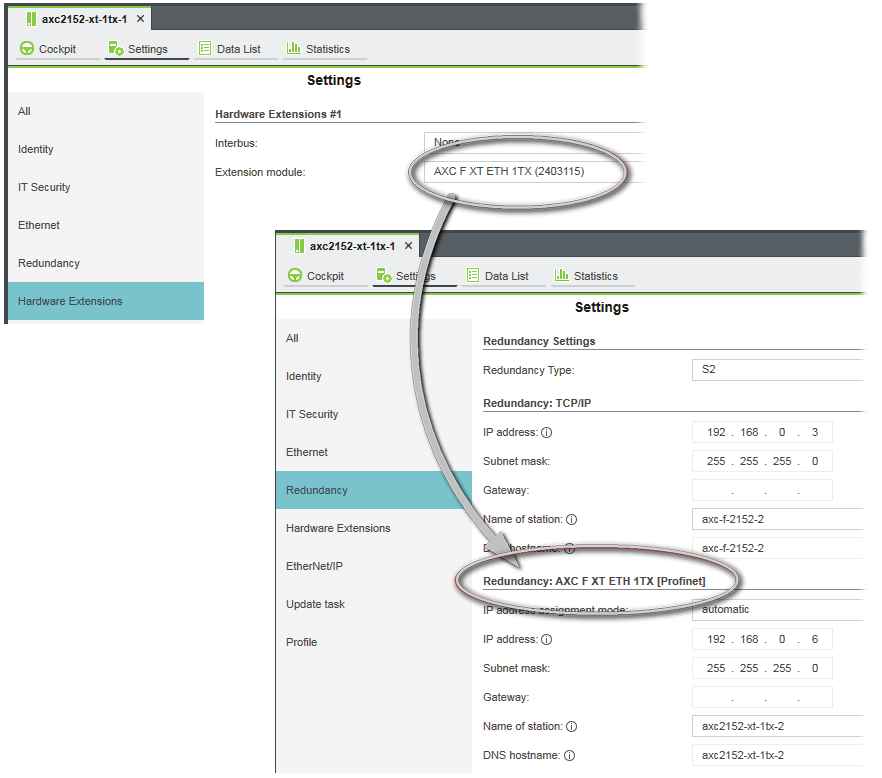Click DNS hostname field axc2152-xt-1tx-2

coord(778,755)
